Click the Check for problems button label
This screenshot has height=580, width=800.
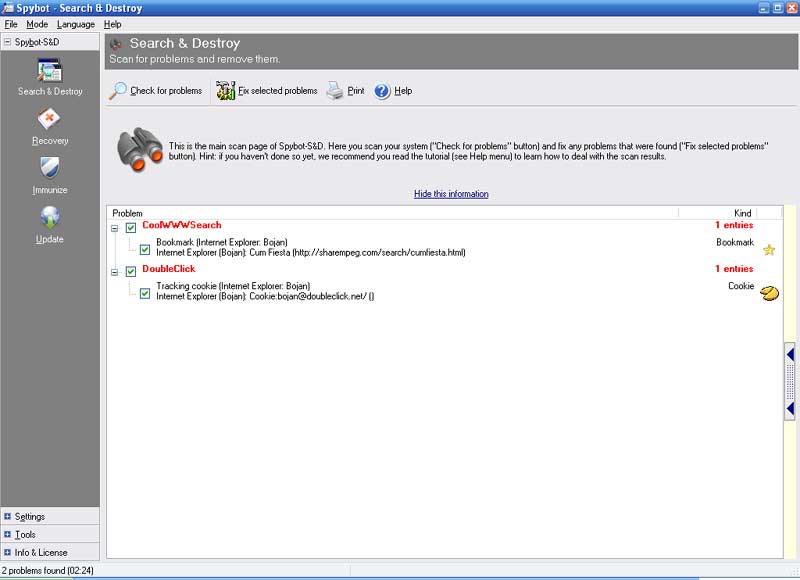click(x=166, y=91)
